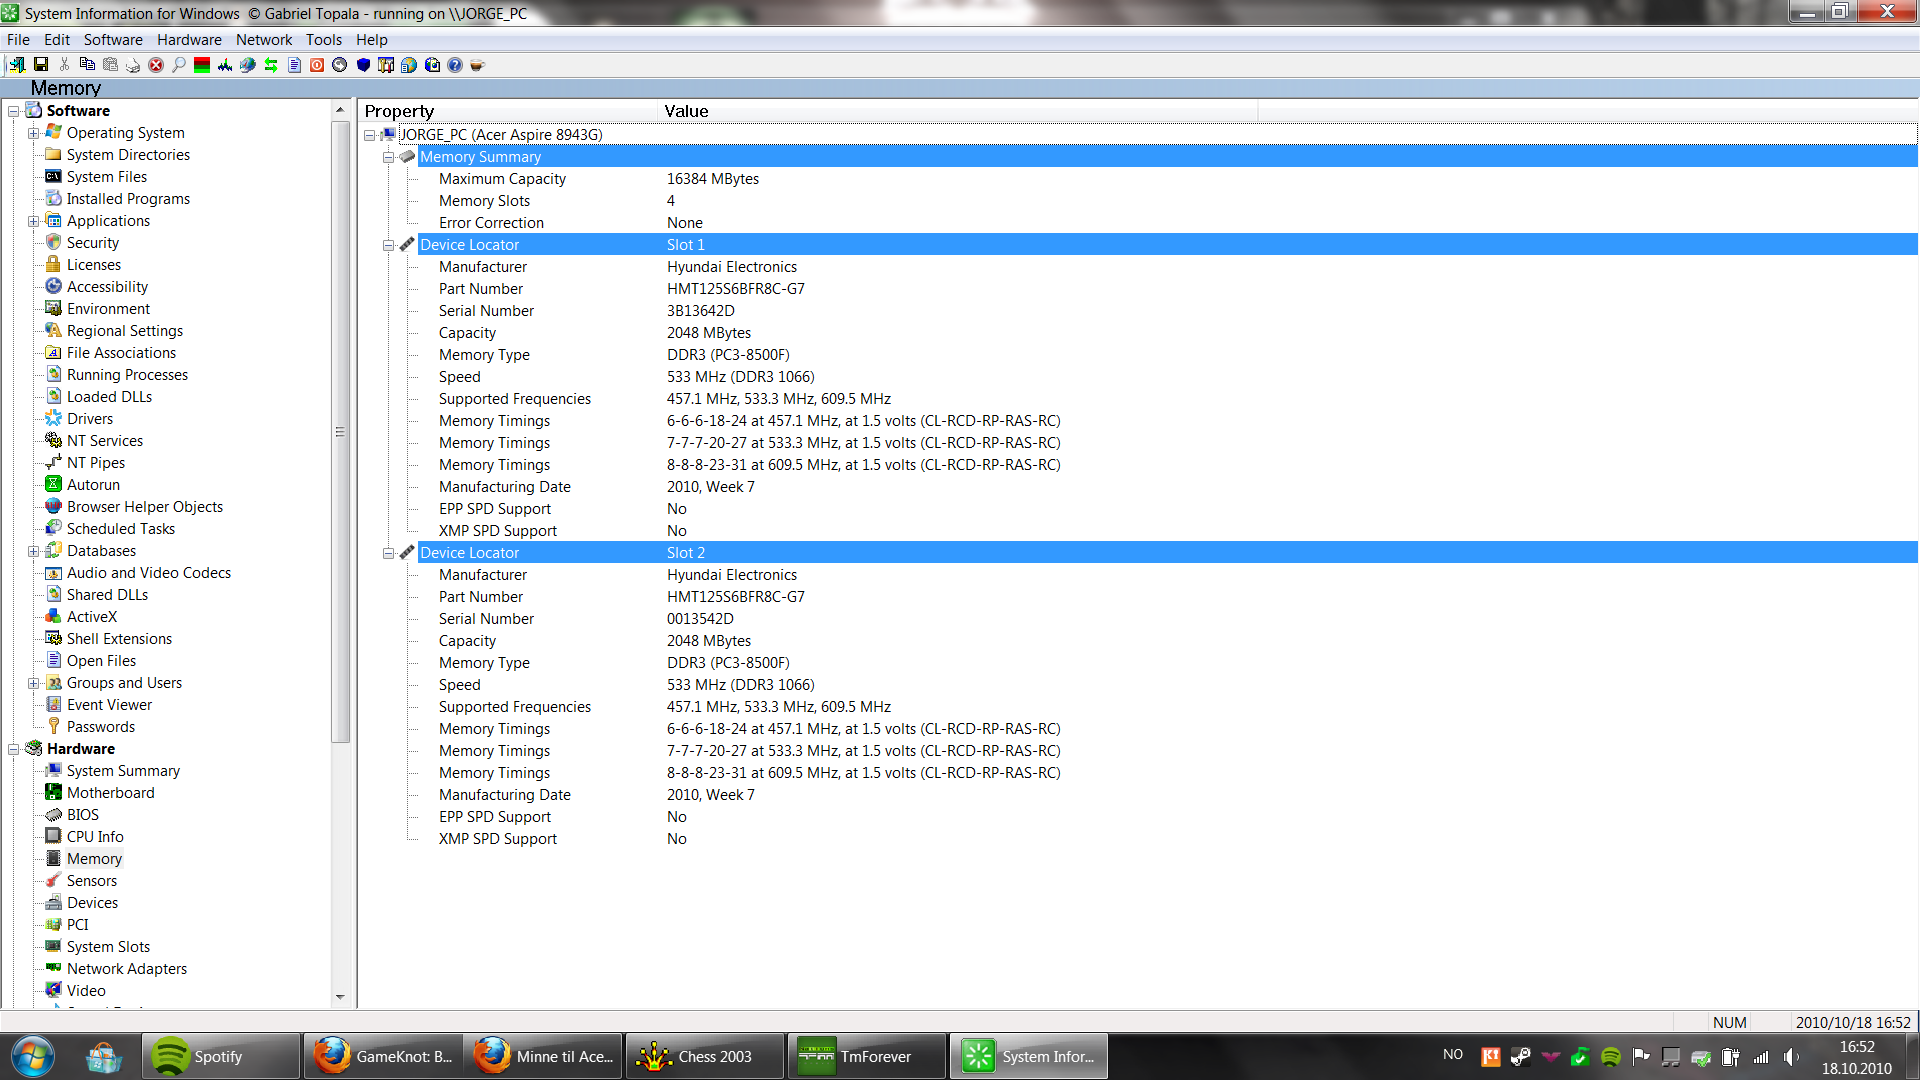
Task: Open the Passwords tree item
Action: 100,727
